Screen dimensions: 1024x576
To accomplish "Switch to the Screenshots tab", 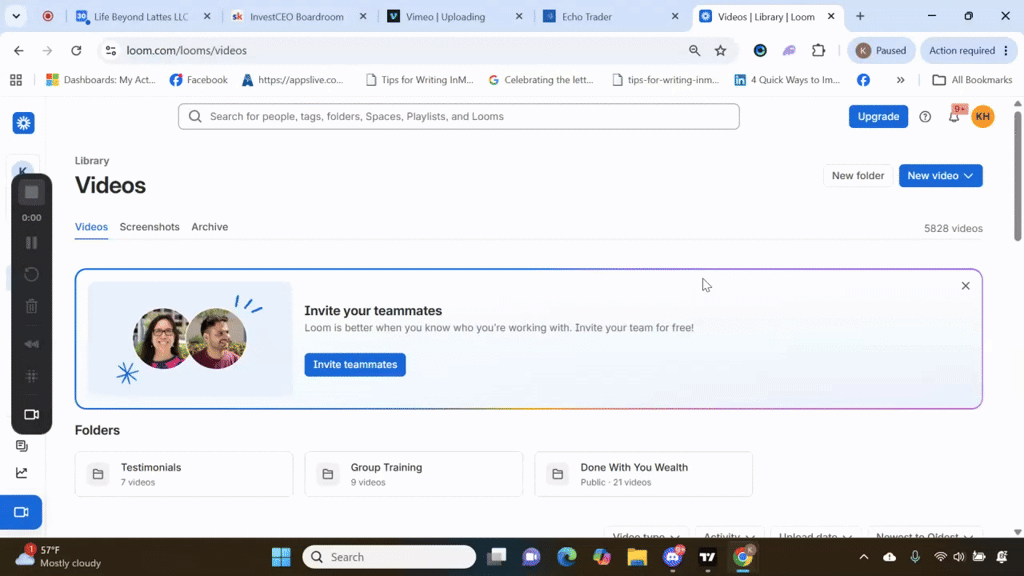I will click(150, 227).
